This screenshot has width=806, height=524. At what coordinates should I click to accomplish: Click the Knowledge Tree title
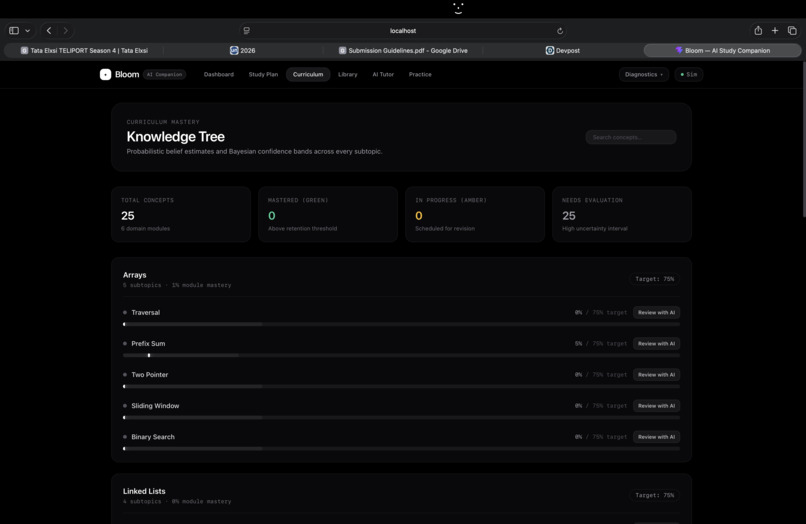click(x=176, y=137)
